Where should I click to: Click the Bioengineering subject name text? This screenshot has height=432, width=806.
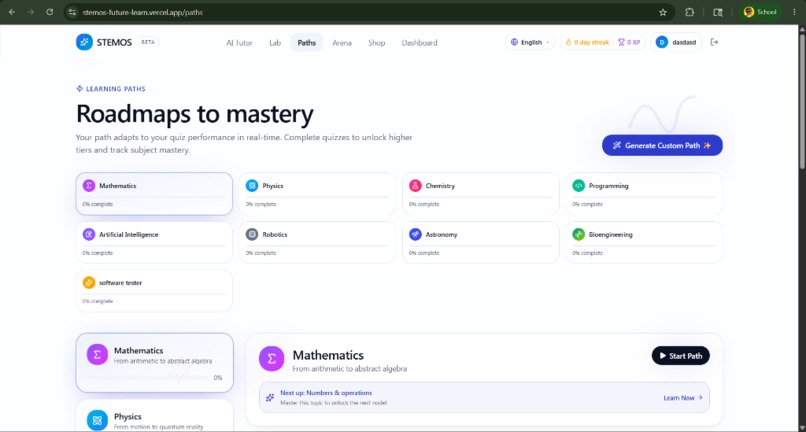click(611, 235)
